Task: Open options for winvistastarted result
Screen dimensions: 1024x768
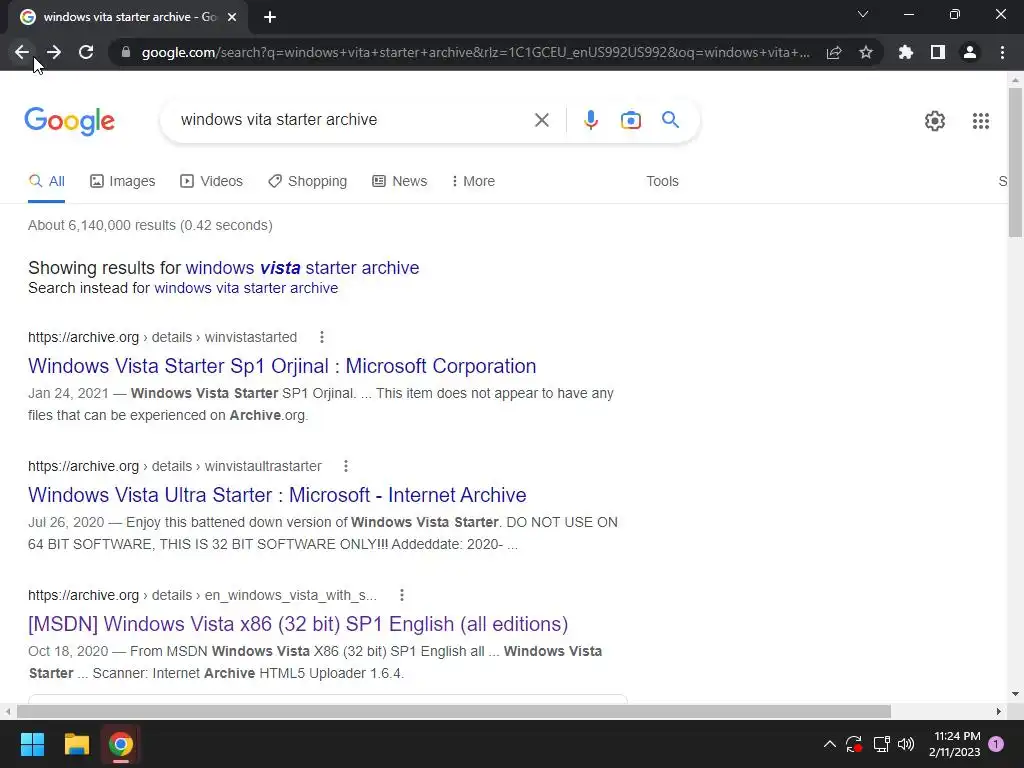Action: point(321,337)
